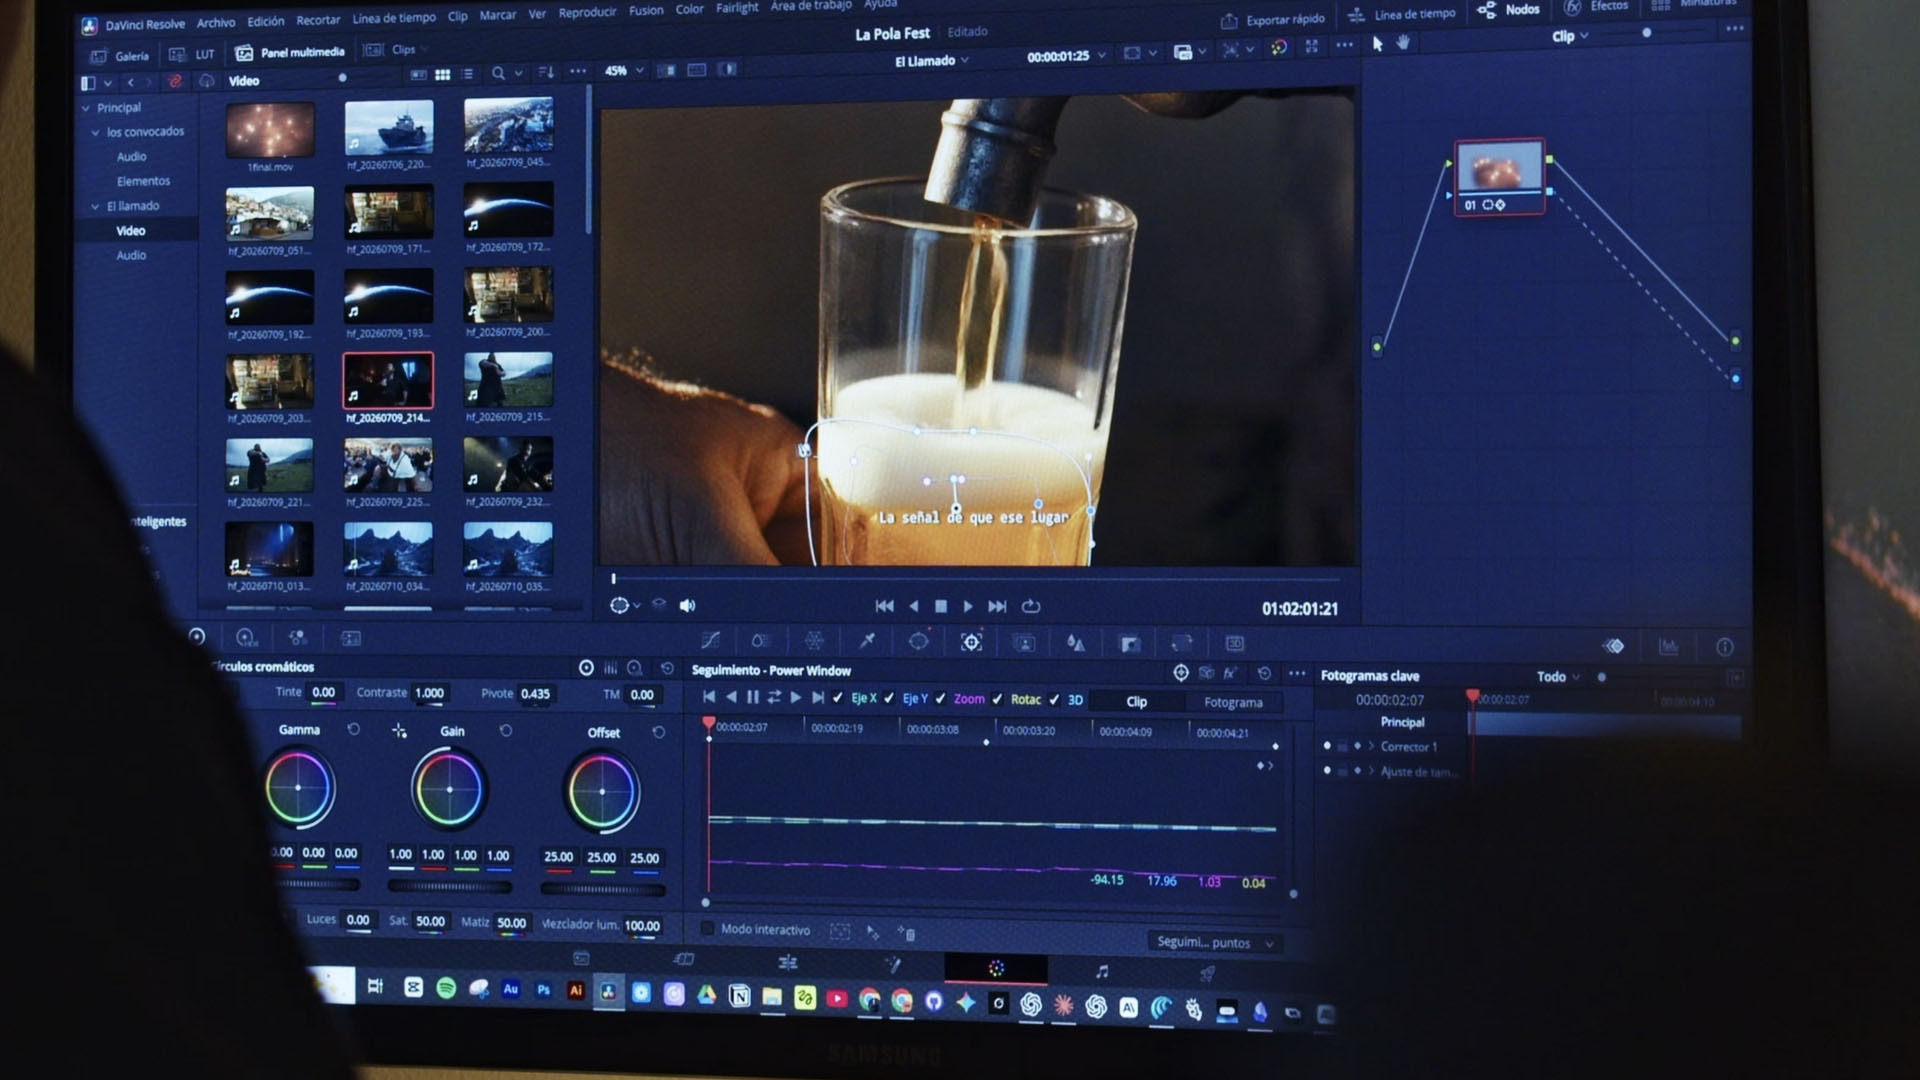Toggle the Eje Y tracking checkbox
1920x1080 pixels.
(x=889, y=698)
